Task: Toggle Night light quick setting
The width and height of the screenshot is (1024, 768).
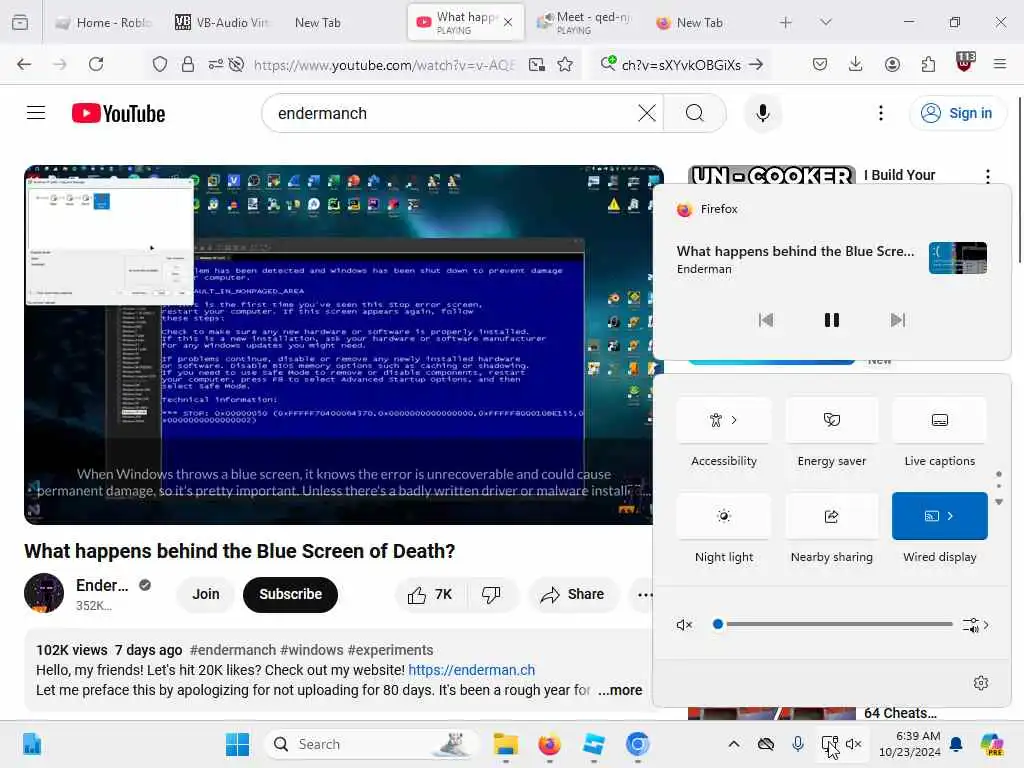Action: (724, 516)
